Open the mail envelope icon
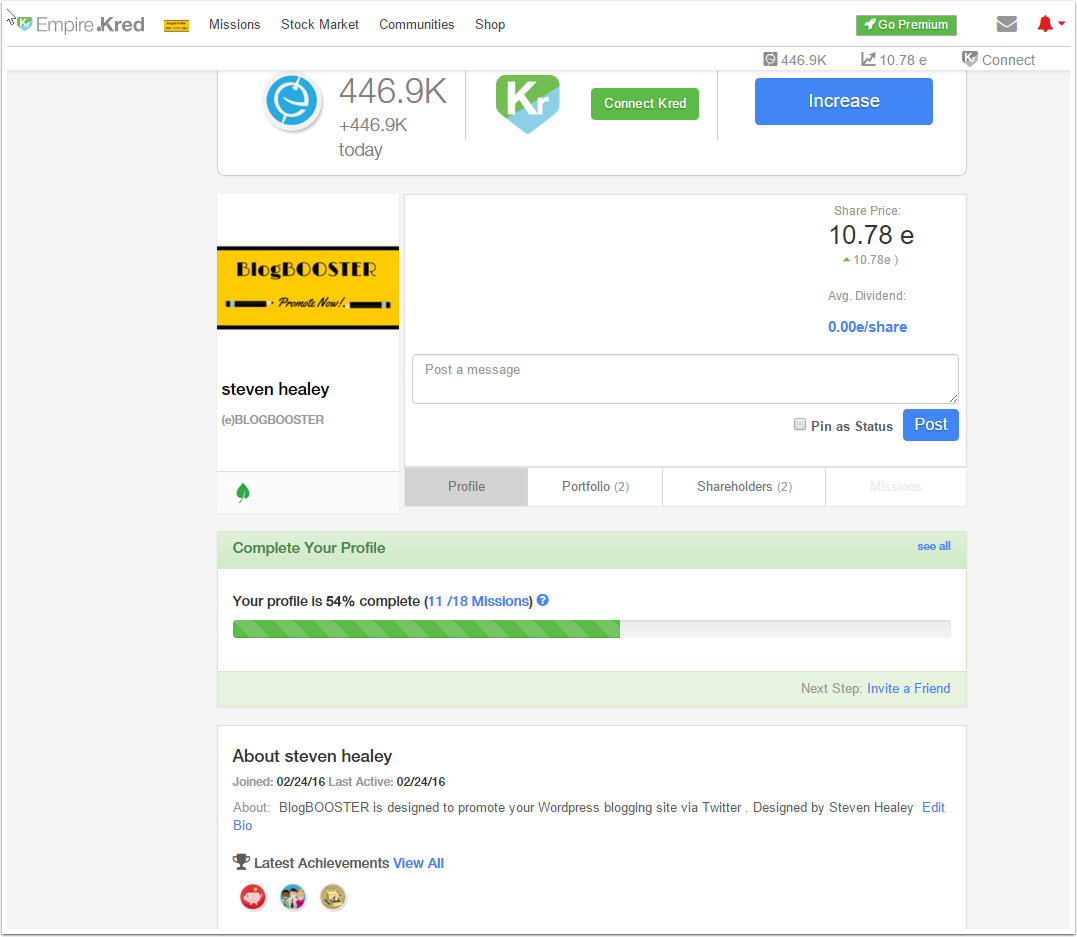 1007,24
